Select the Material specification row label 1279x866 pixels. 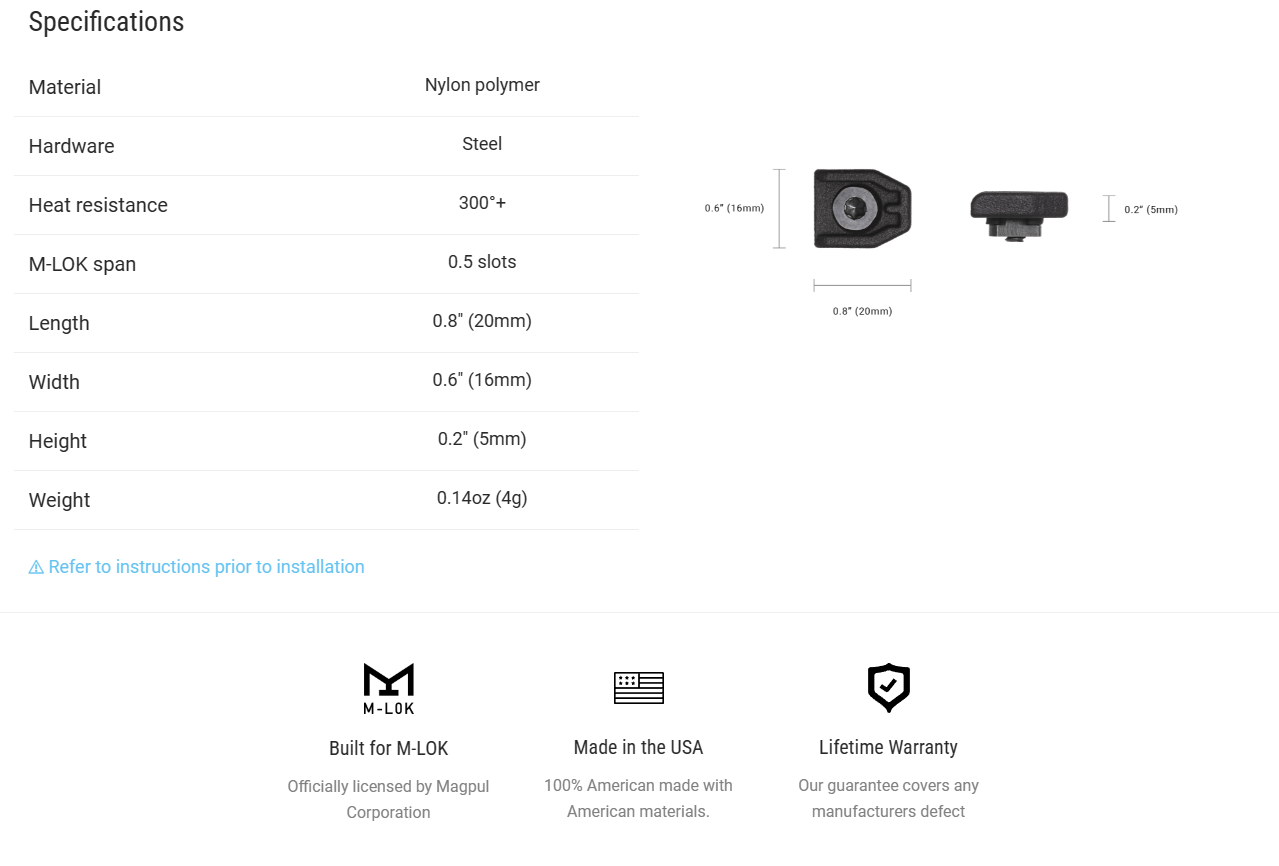click(65, 87)
